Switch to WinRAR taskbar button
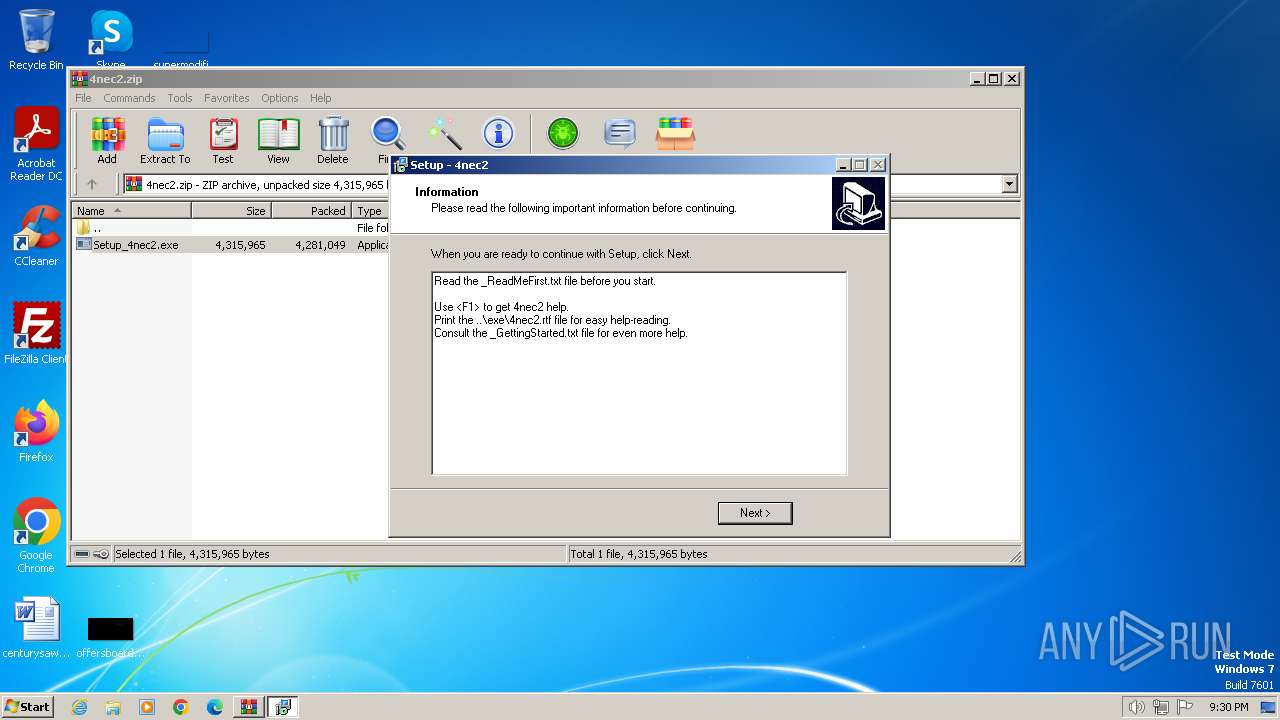The height and width of the screenshot is (720, 1280). point(248,707)
